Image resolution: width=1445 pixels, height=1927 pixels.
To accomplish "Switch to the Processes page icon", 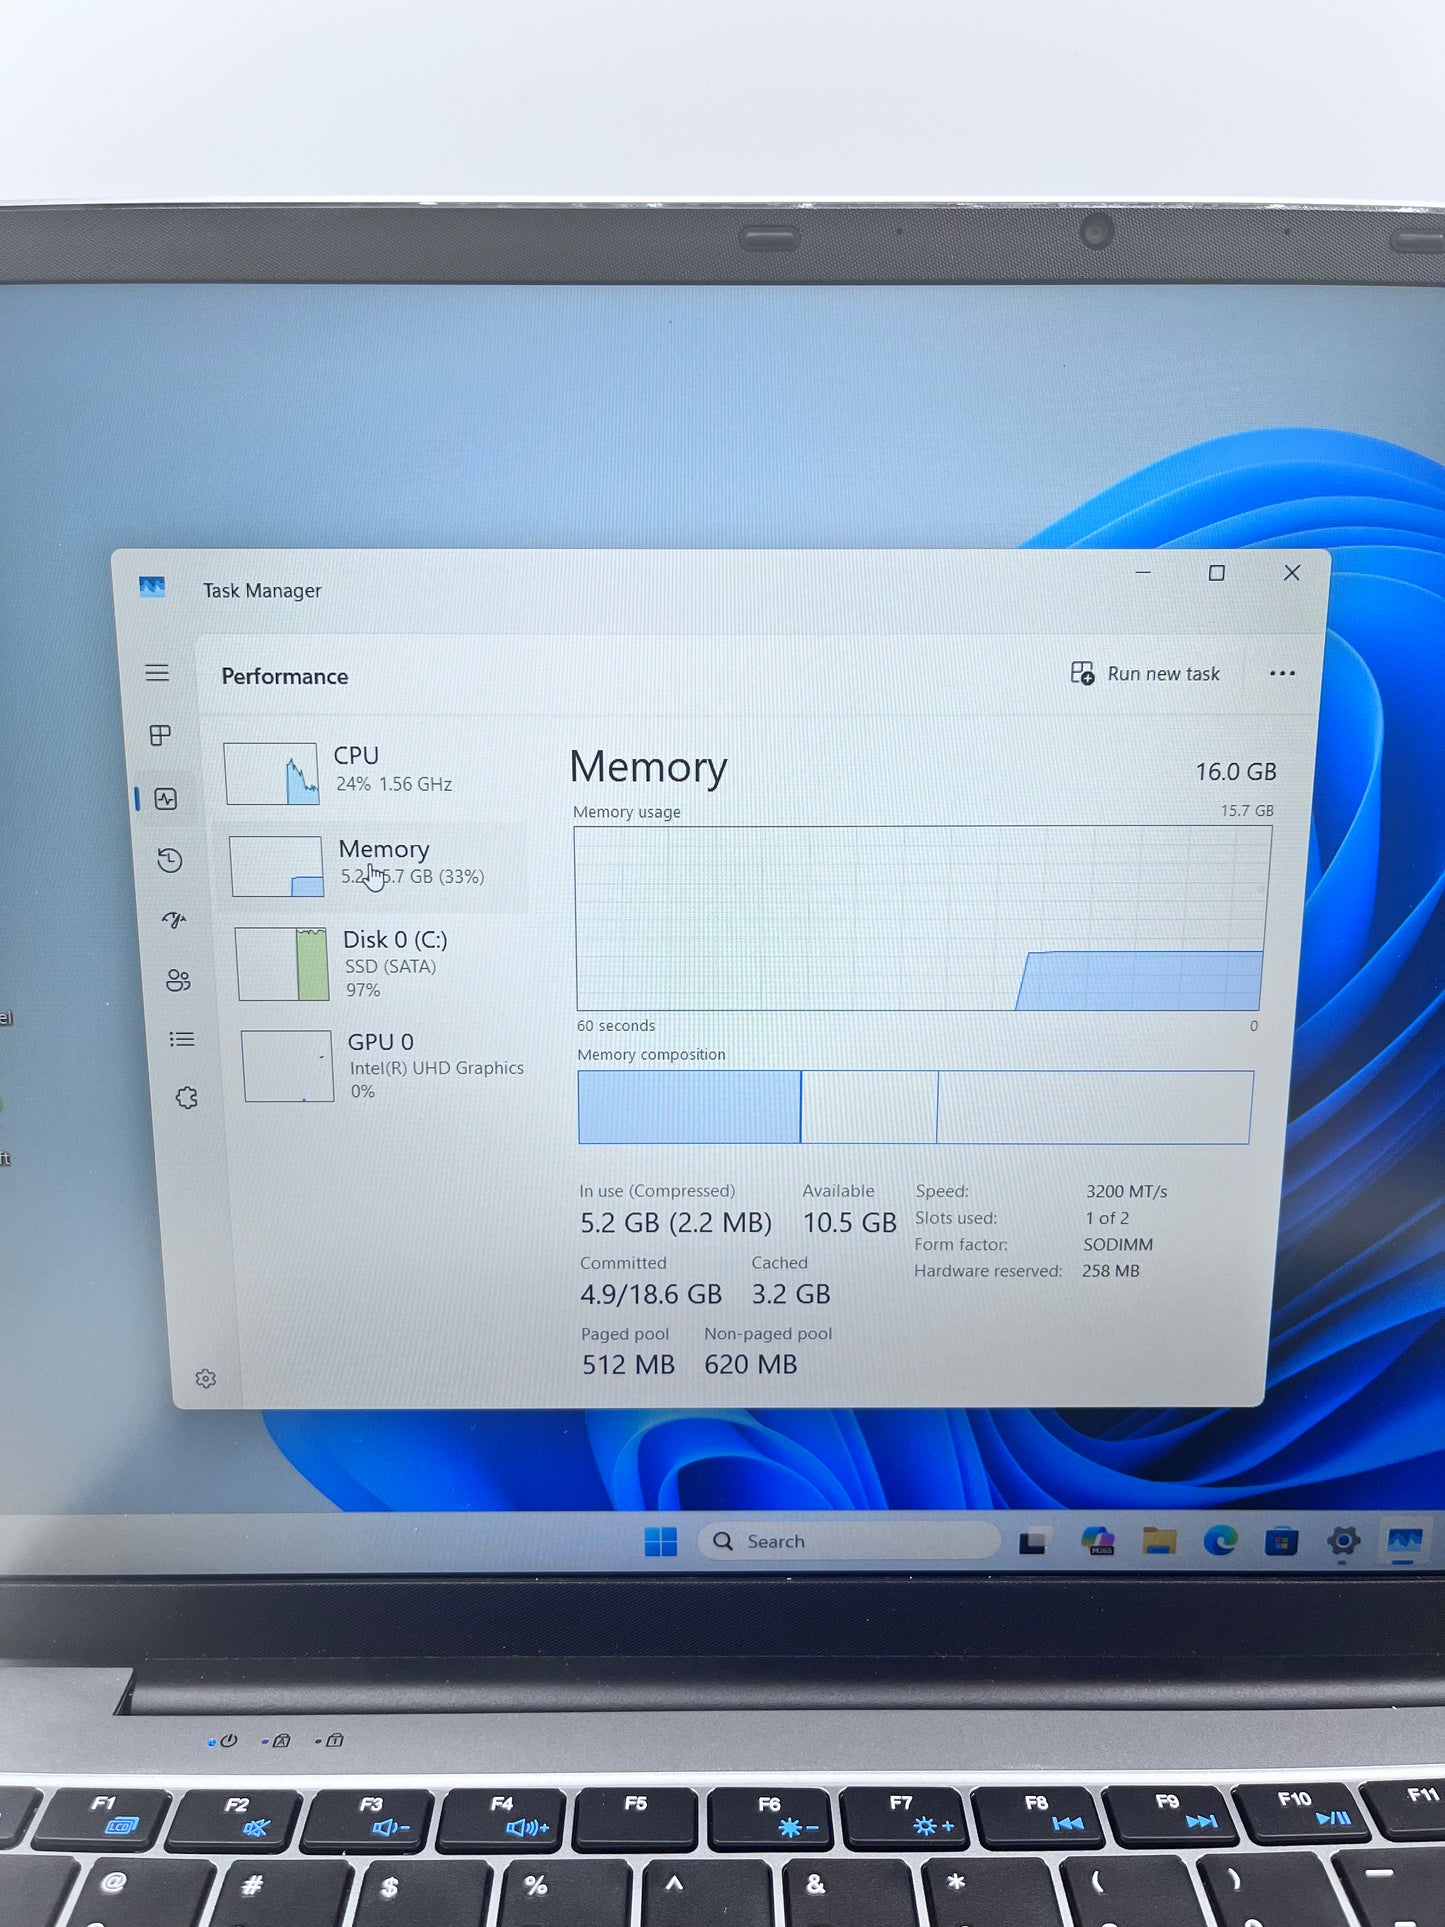I will coord(160,736).
